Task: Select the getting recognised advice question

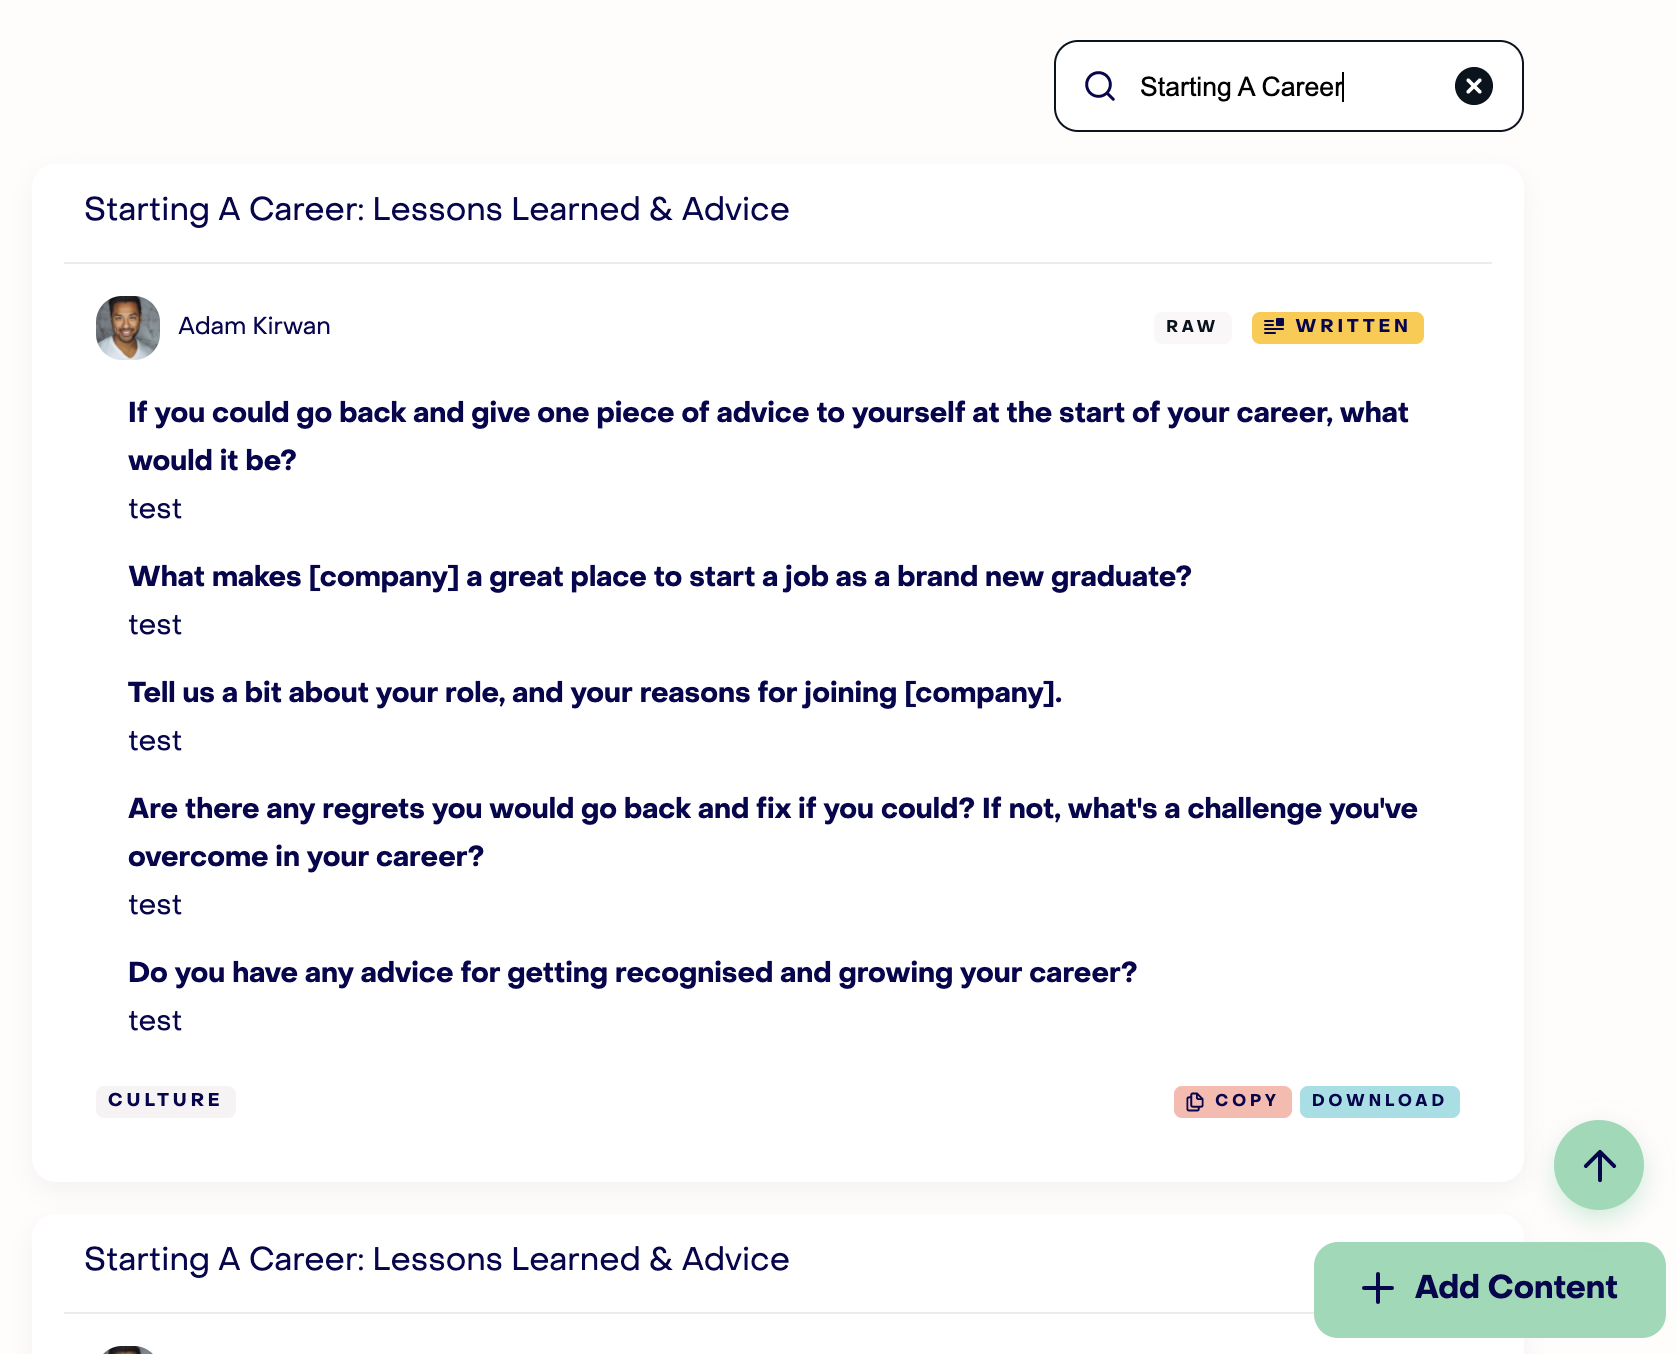Action: [x=633, y=973]
